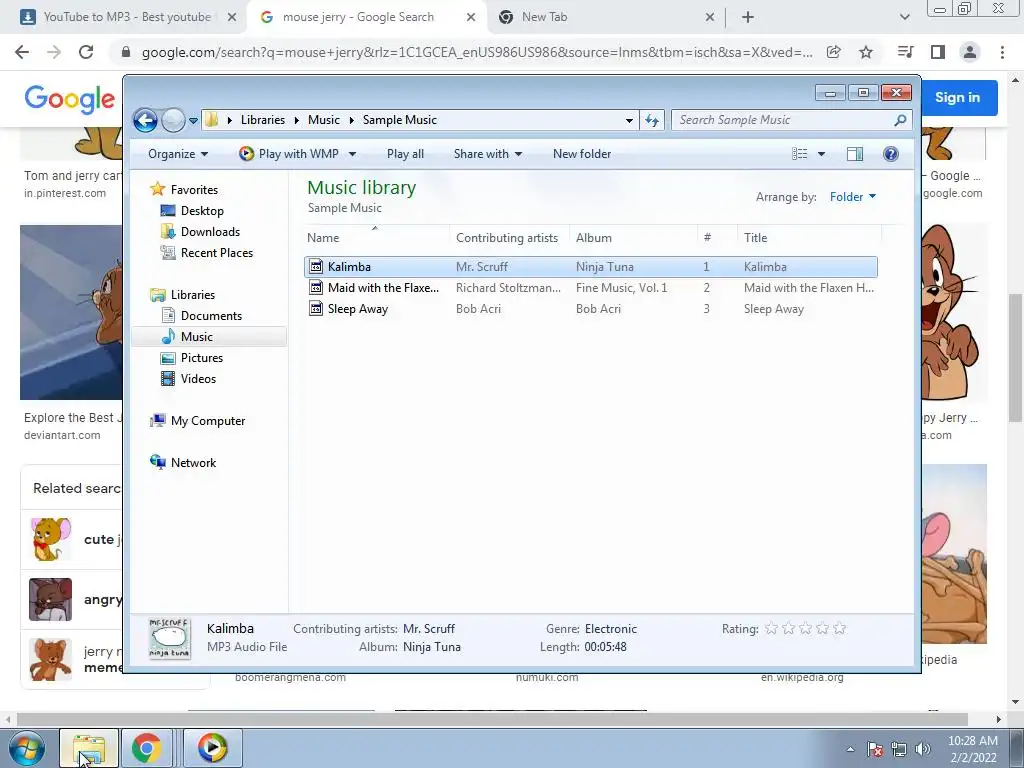Screen dimensions: 1024x768
Task: Select My Computer in the navigation pane
Action: (x=208, y=421)
